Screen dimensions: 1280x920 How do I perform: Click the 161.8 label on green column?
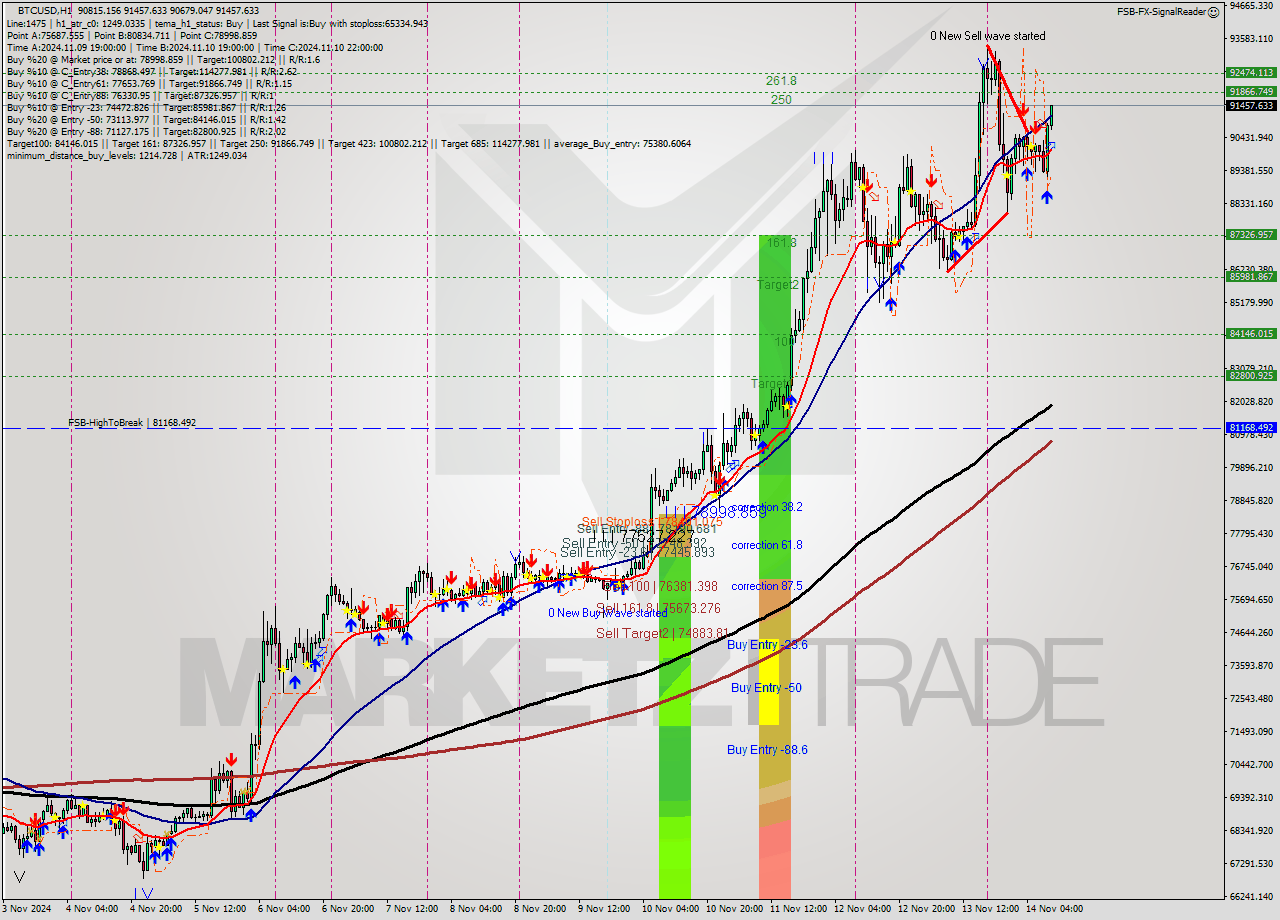click(781, 243)
